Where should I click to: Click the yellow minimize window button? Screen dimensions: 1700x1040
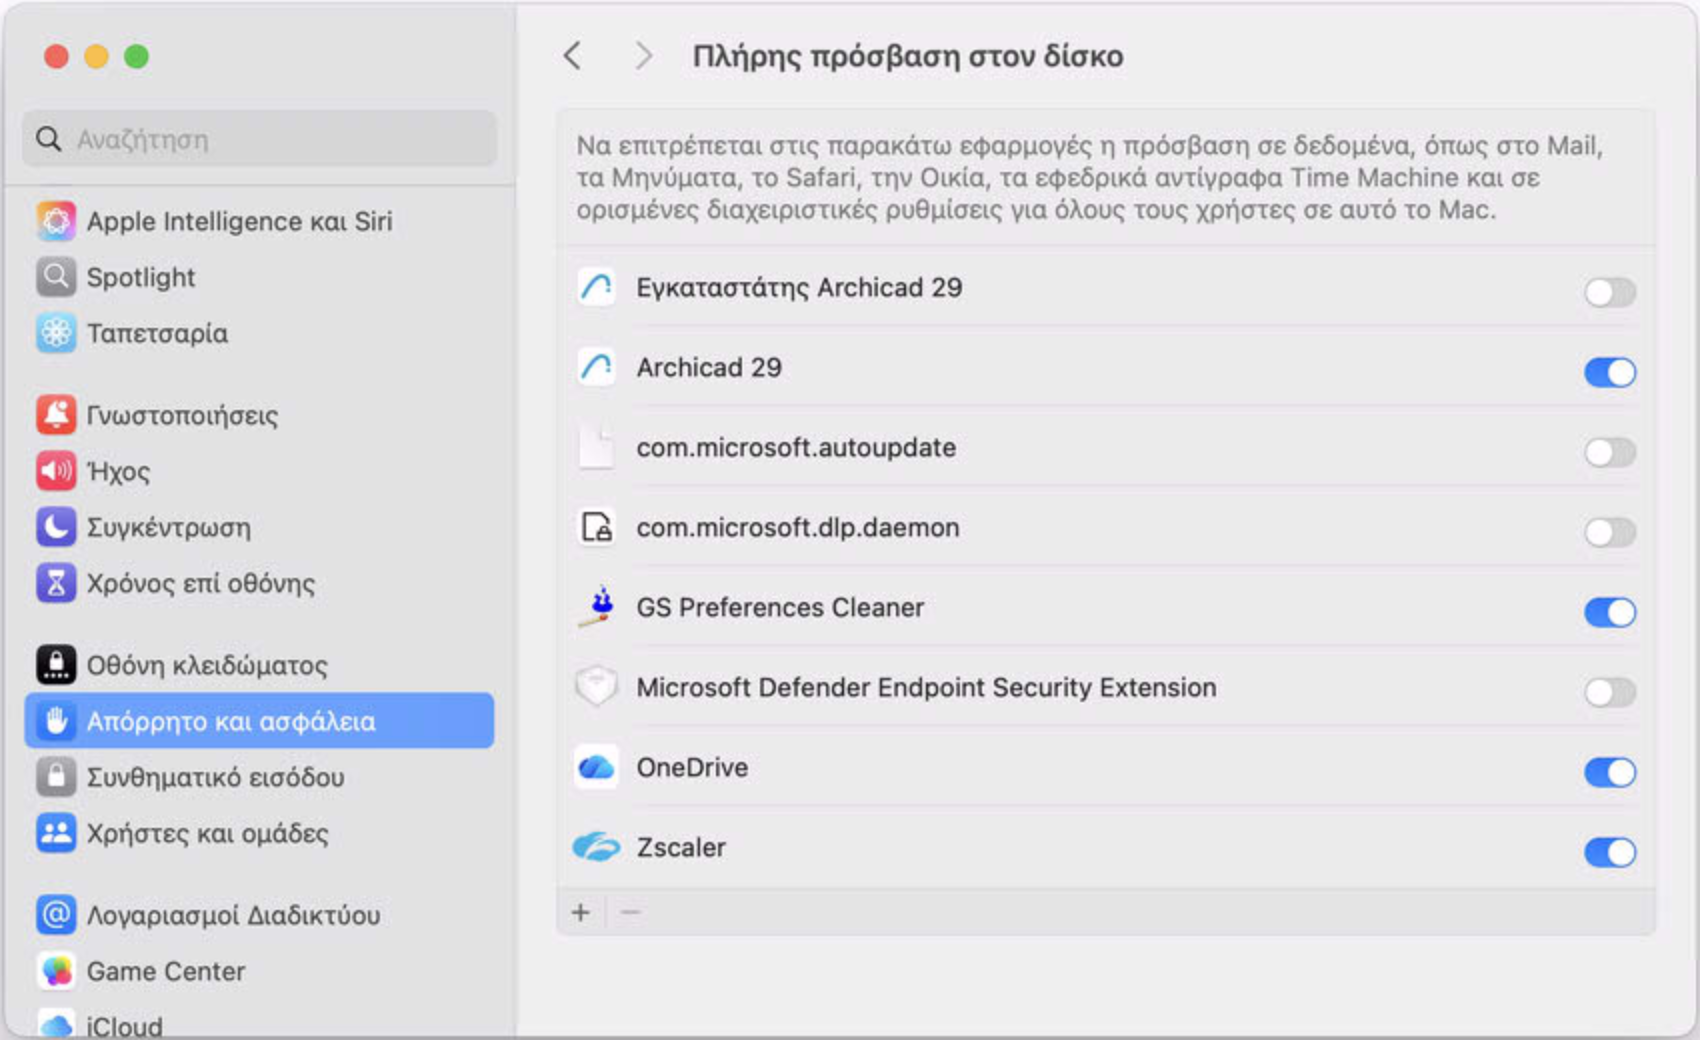pyautogui.click(x=96, y=57)
